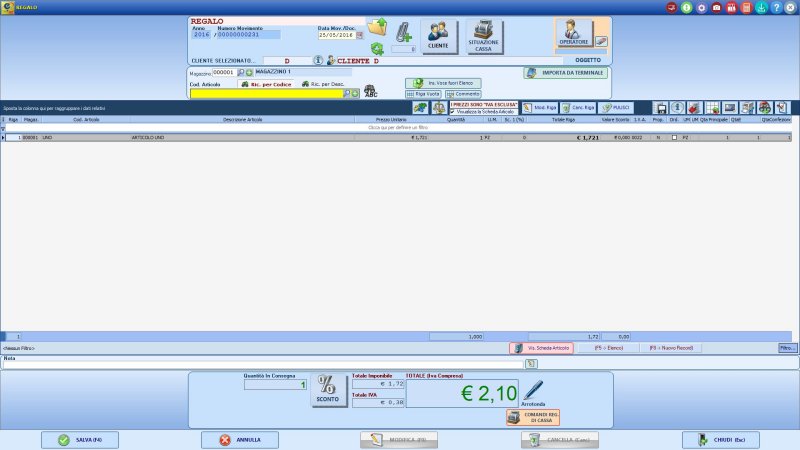The image size is (800, 450).
Task: Focus the Nota text field
Action: 263,364
